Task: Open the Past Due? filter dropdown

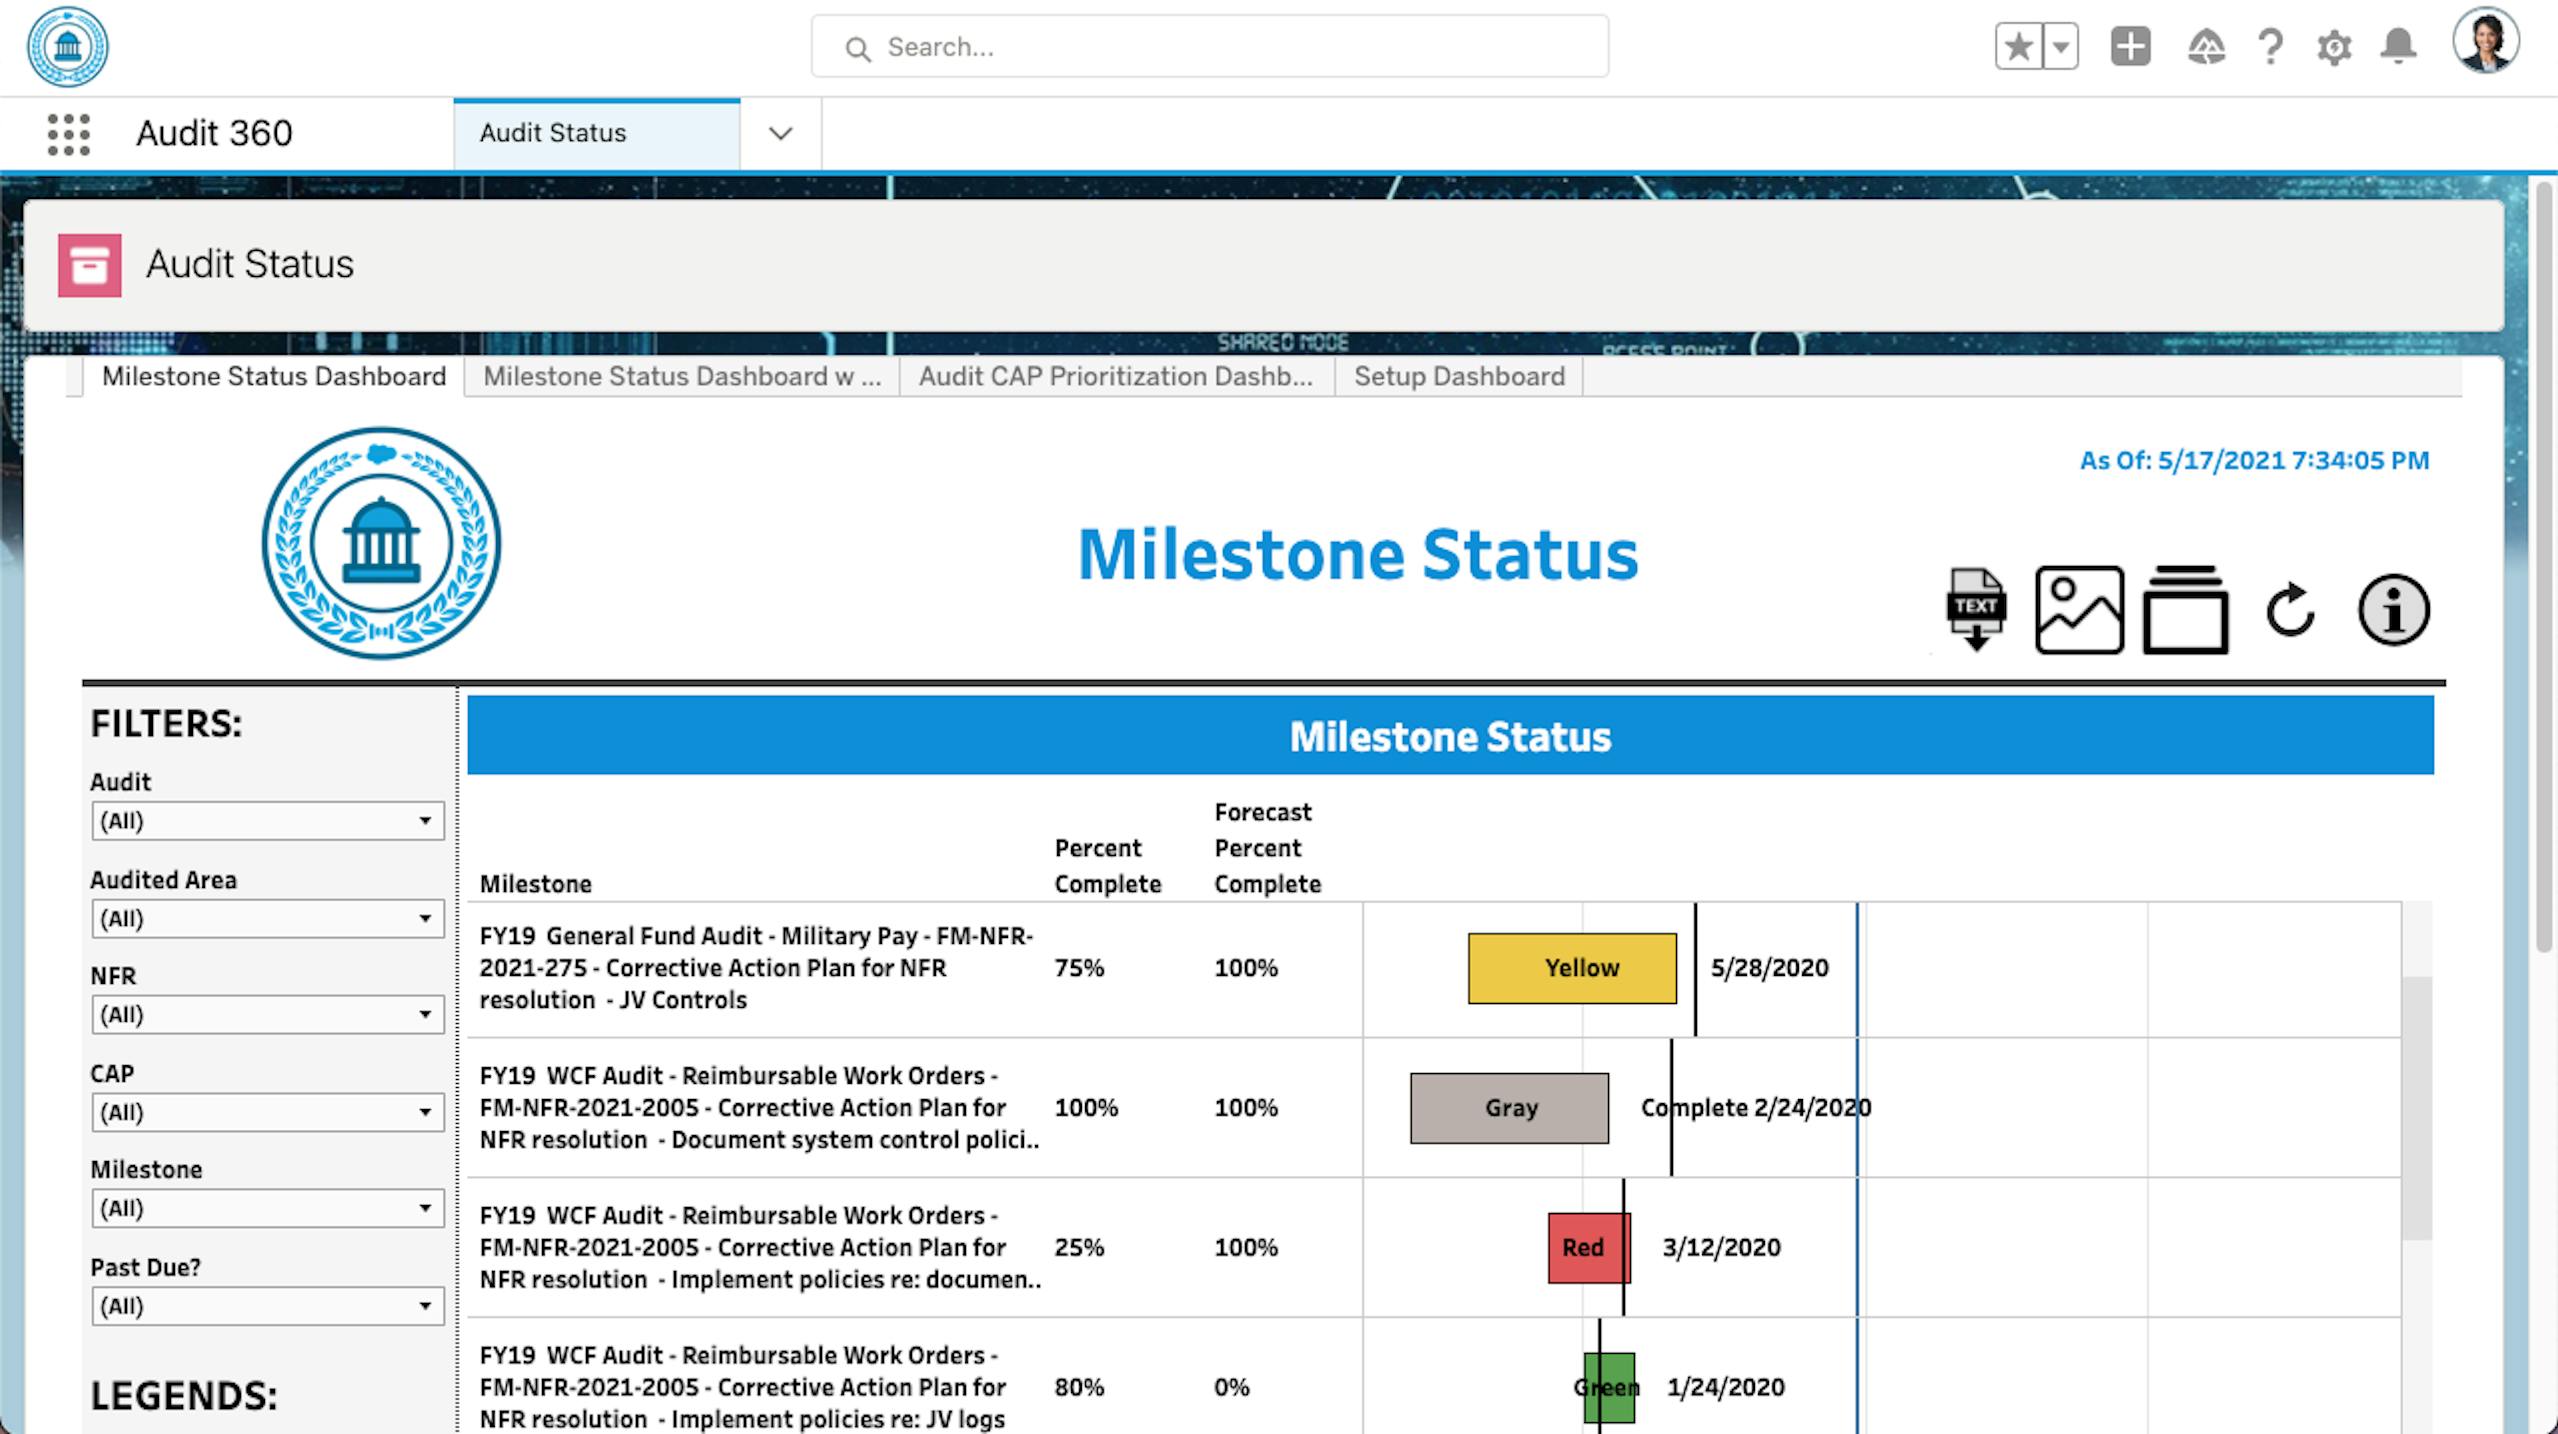Action: (x=267, y=1306)
